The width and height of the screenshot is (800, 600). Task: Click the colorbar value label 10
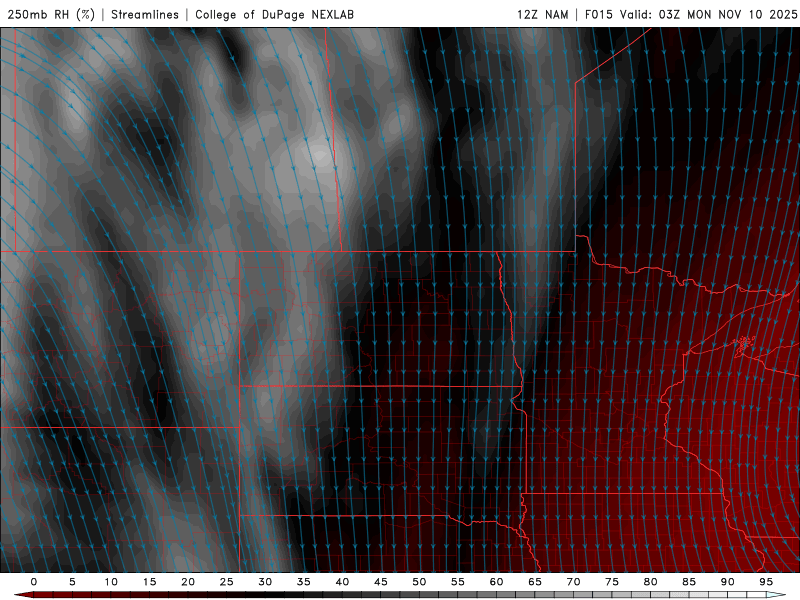[111, 582]
